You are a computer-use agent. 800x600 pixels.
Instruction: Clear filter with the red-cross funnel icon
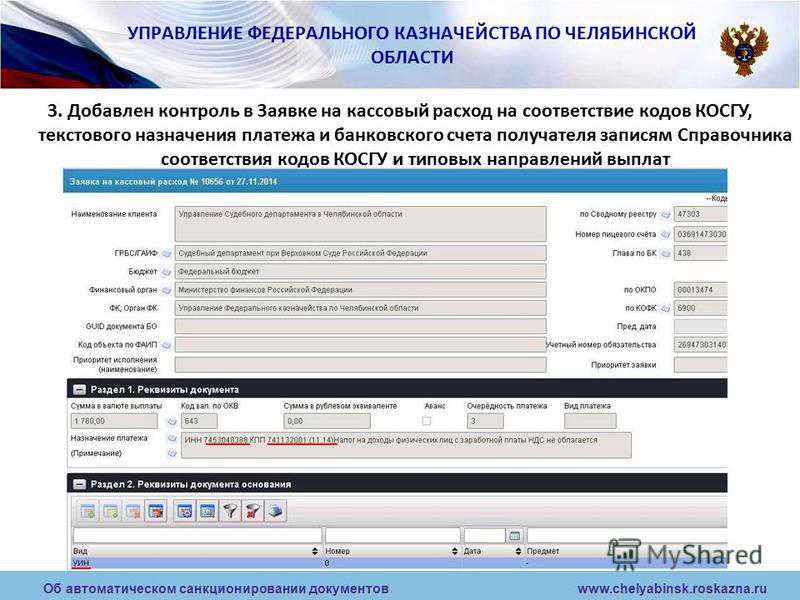253,511
